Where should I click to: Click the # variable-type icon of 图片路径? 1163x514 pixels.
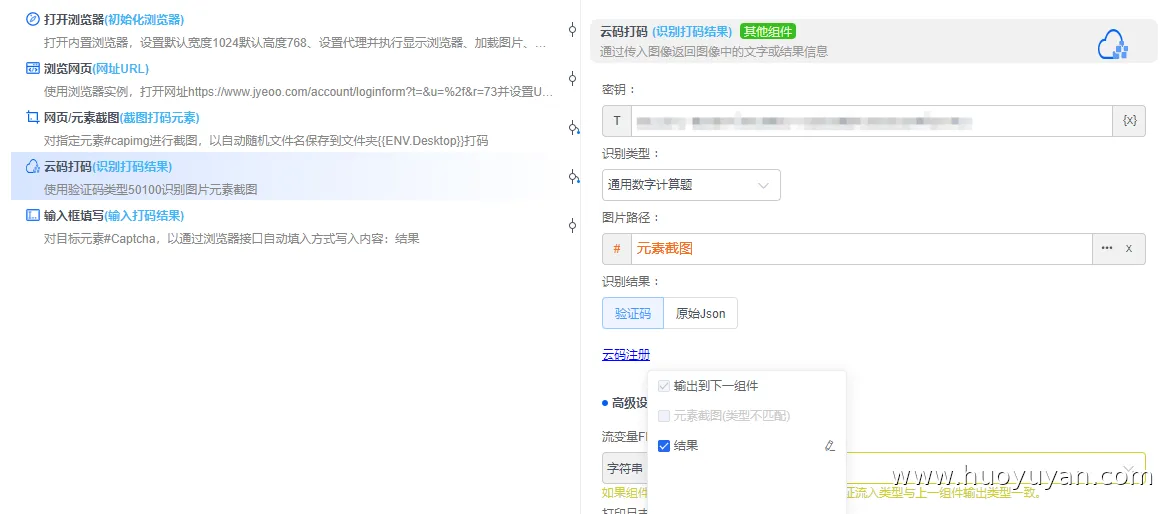(x=616, y=248)
